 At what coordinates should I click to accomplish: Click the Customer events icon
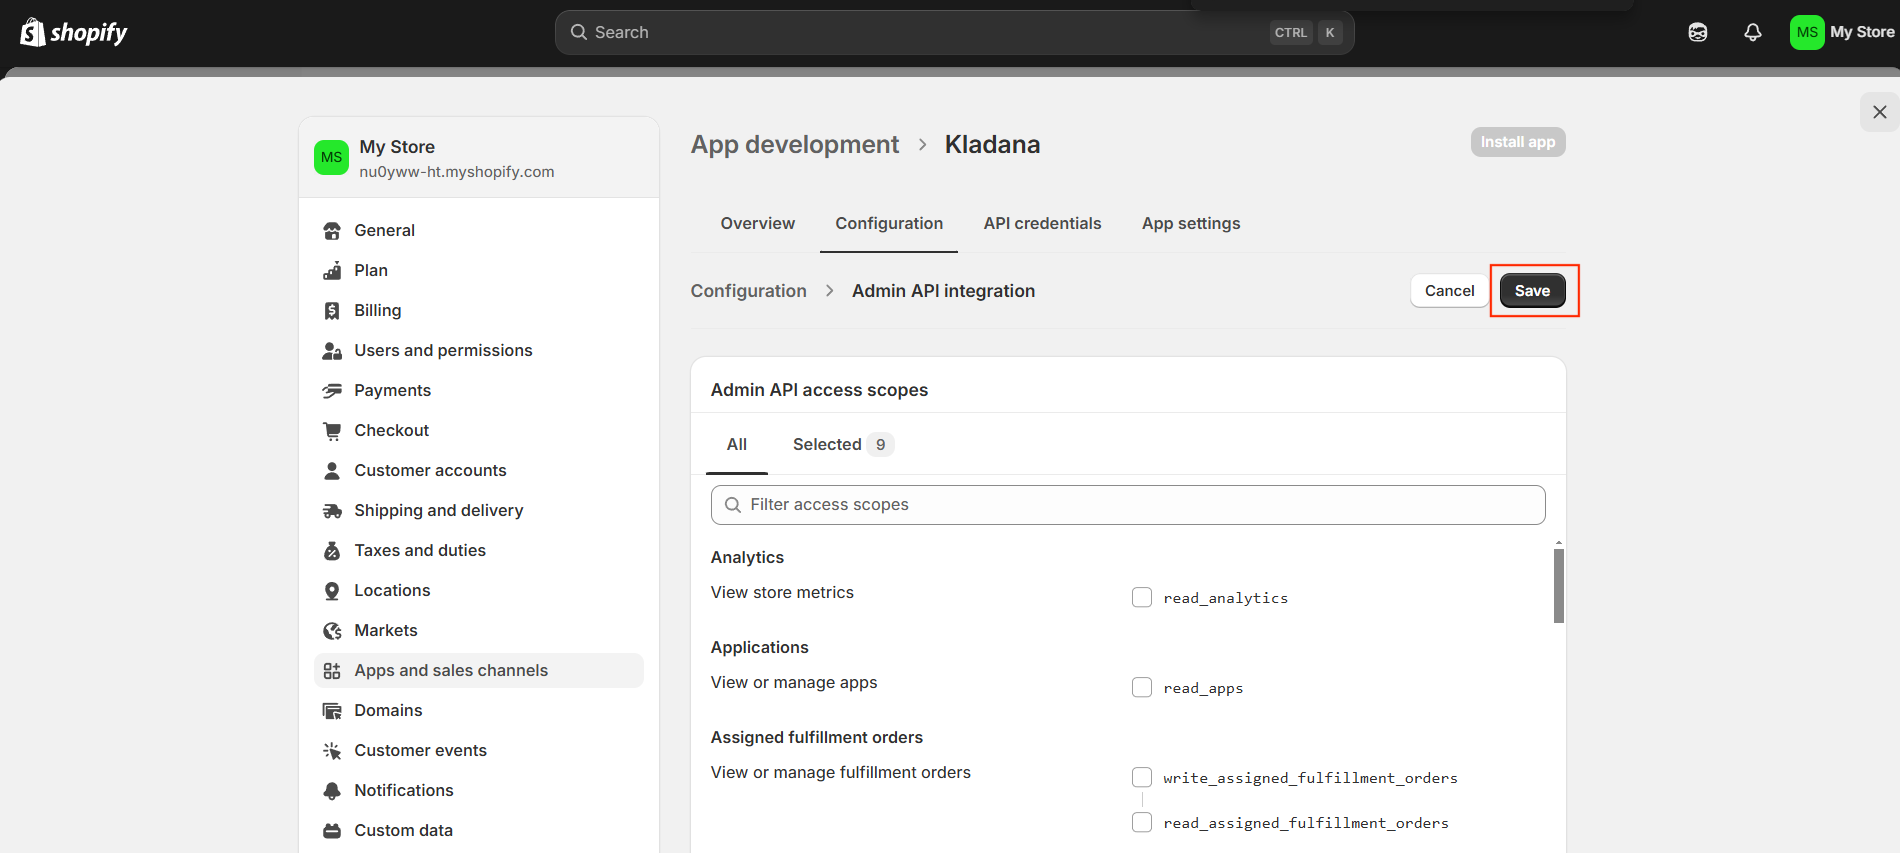coord(332,751)
